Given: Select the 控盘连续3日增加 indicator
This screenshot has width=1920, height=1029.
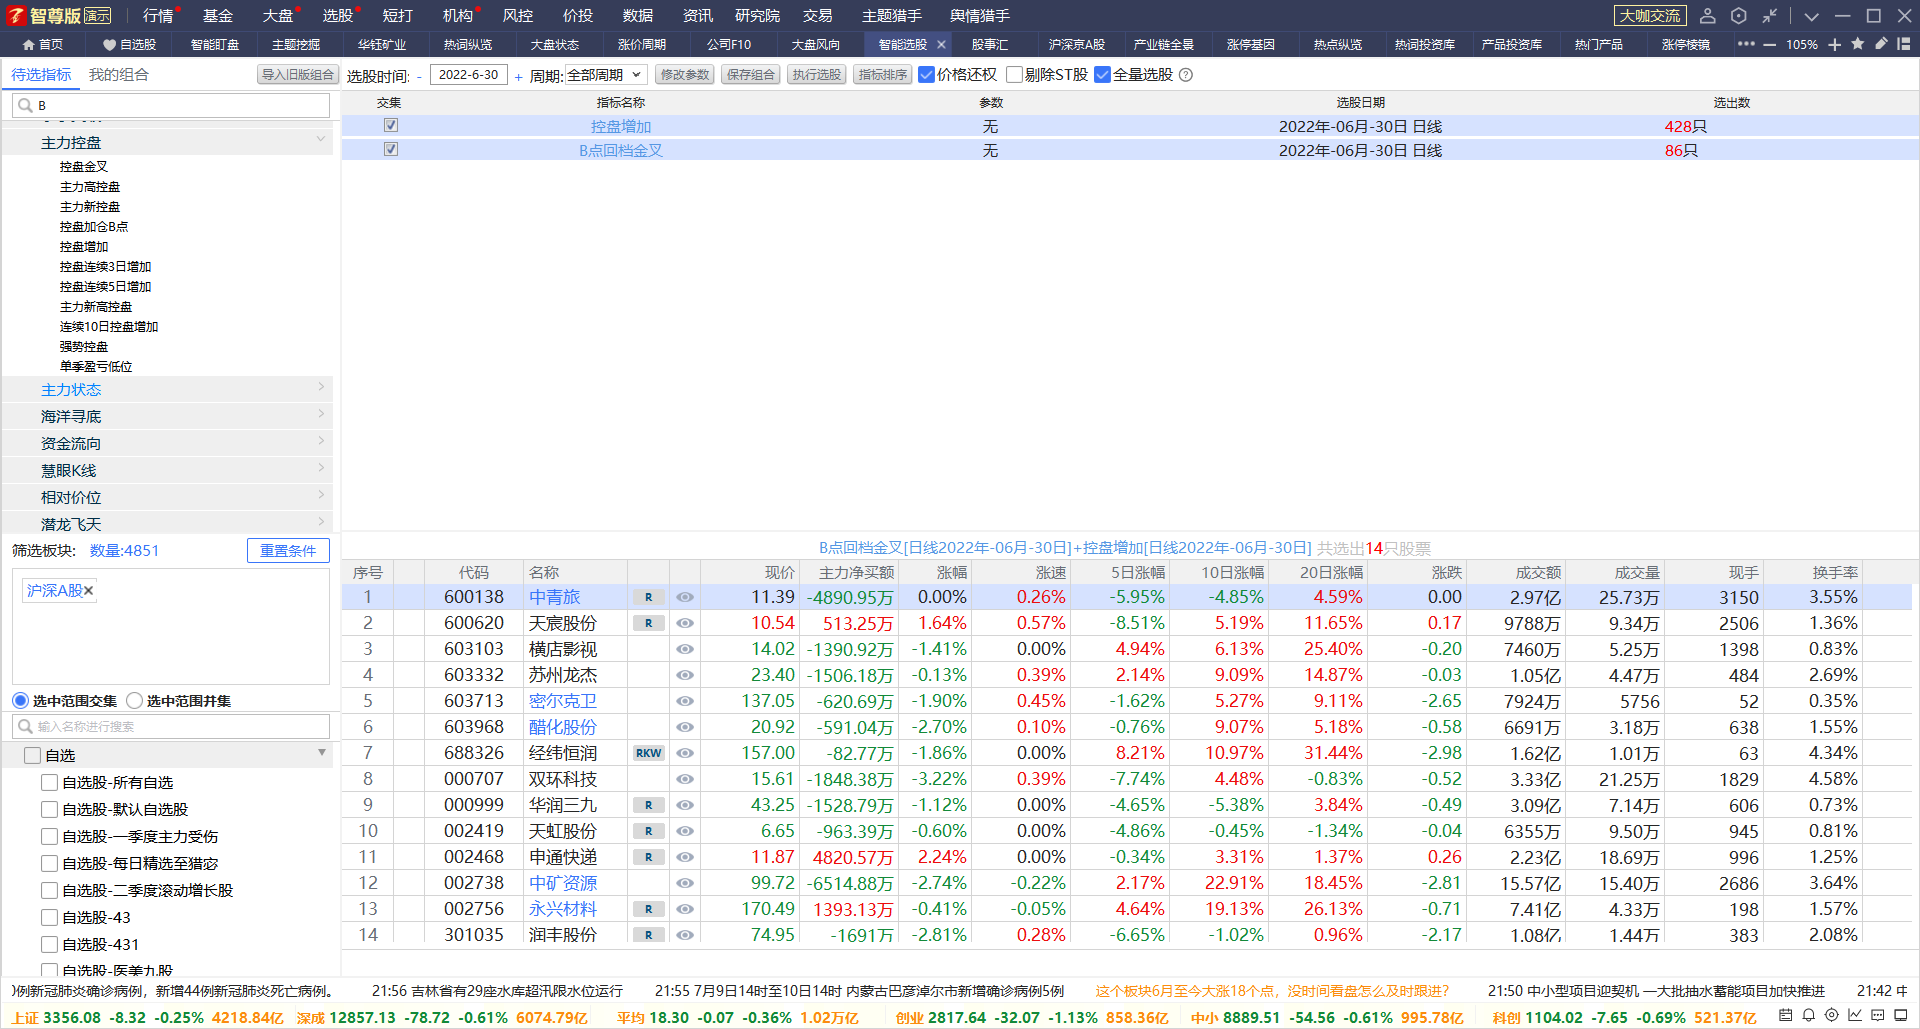Looking at the screenshot, I should pos(105,267).
